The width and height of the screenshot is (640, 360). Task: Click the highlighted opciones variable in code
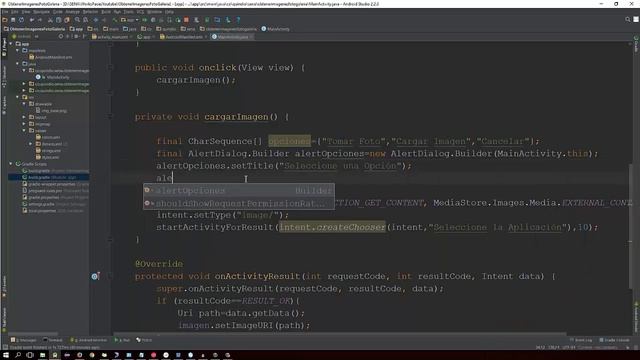(289, 141)
